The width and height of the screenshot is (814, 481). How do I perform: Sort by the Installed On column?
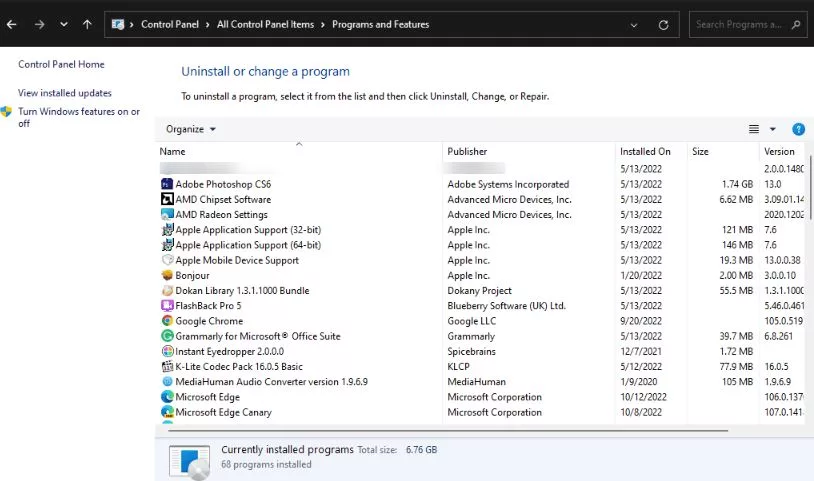click(x=645, y=152)
